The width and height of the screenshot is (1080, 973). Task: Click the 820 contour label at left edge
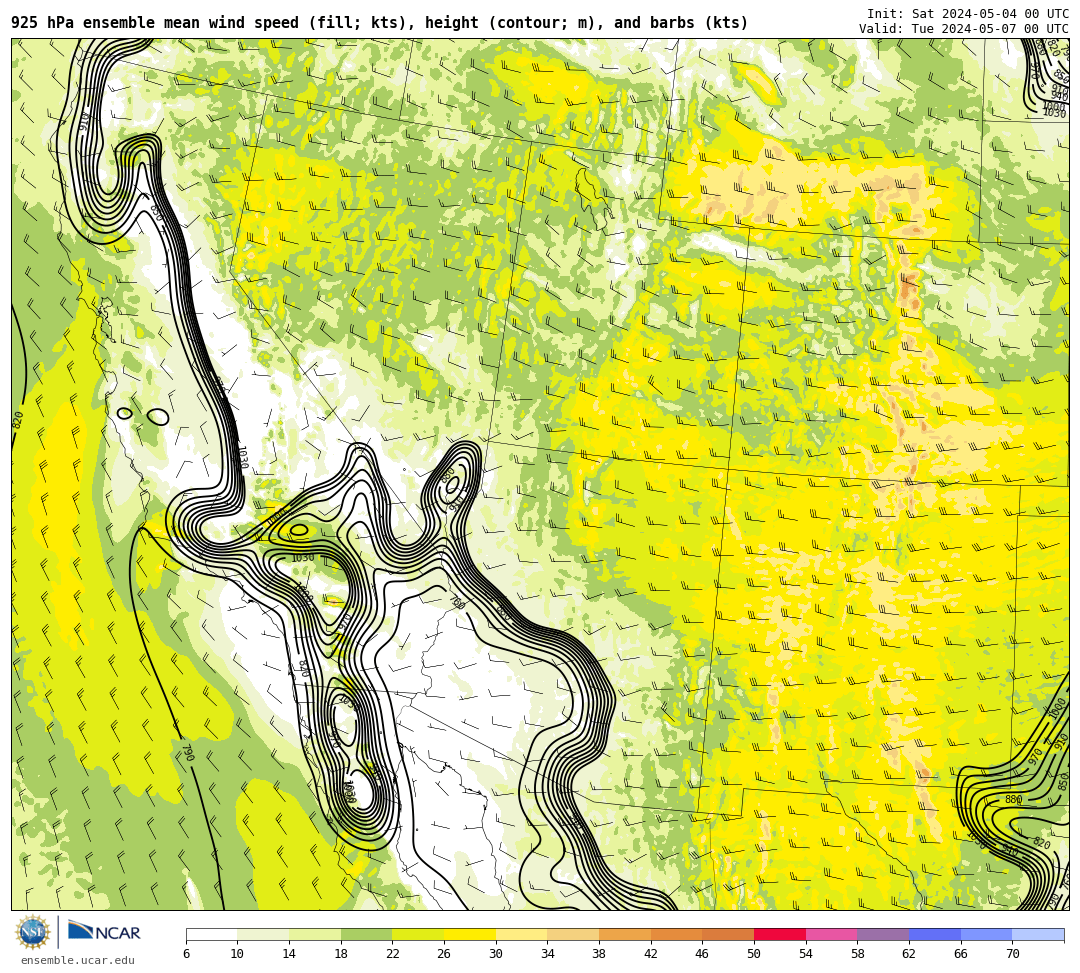pyautogui.click(x=18, y=420)
